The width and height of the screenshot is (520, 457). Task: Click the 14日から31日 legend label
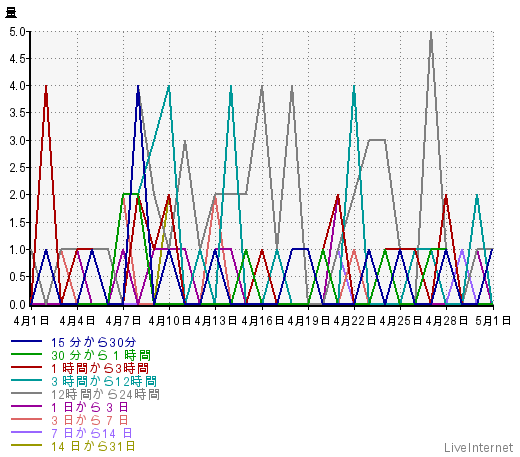(x=93, y=446)
